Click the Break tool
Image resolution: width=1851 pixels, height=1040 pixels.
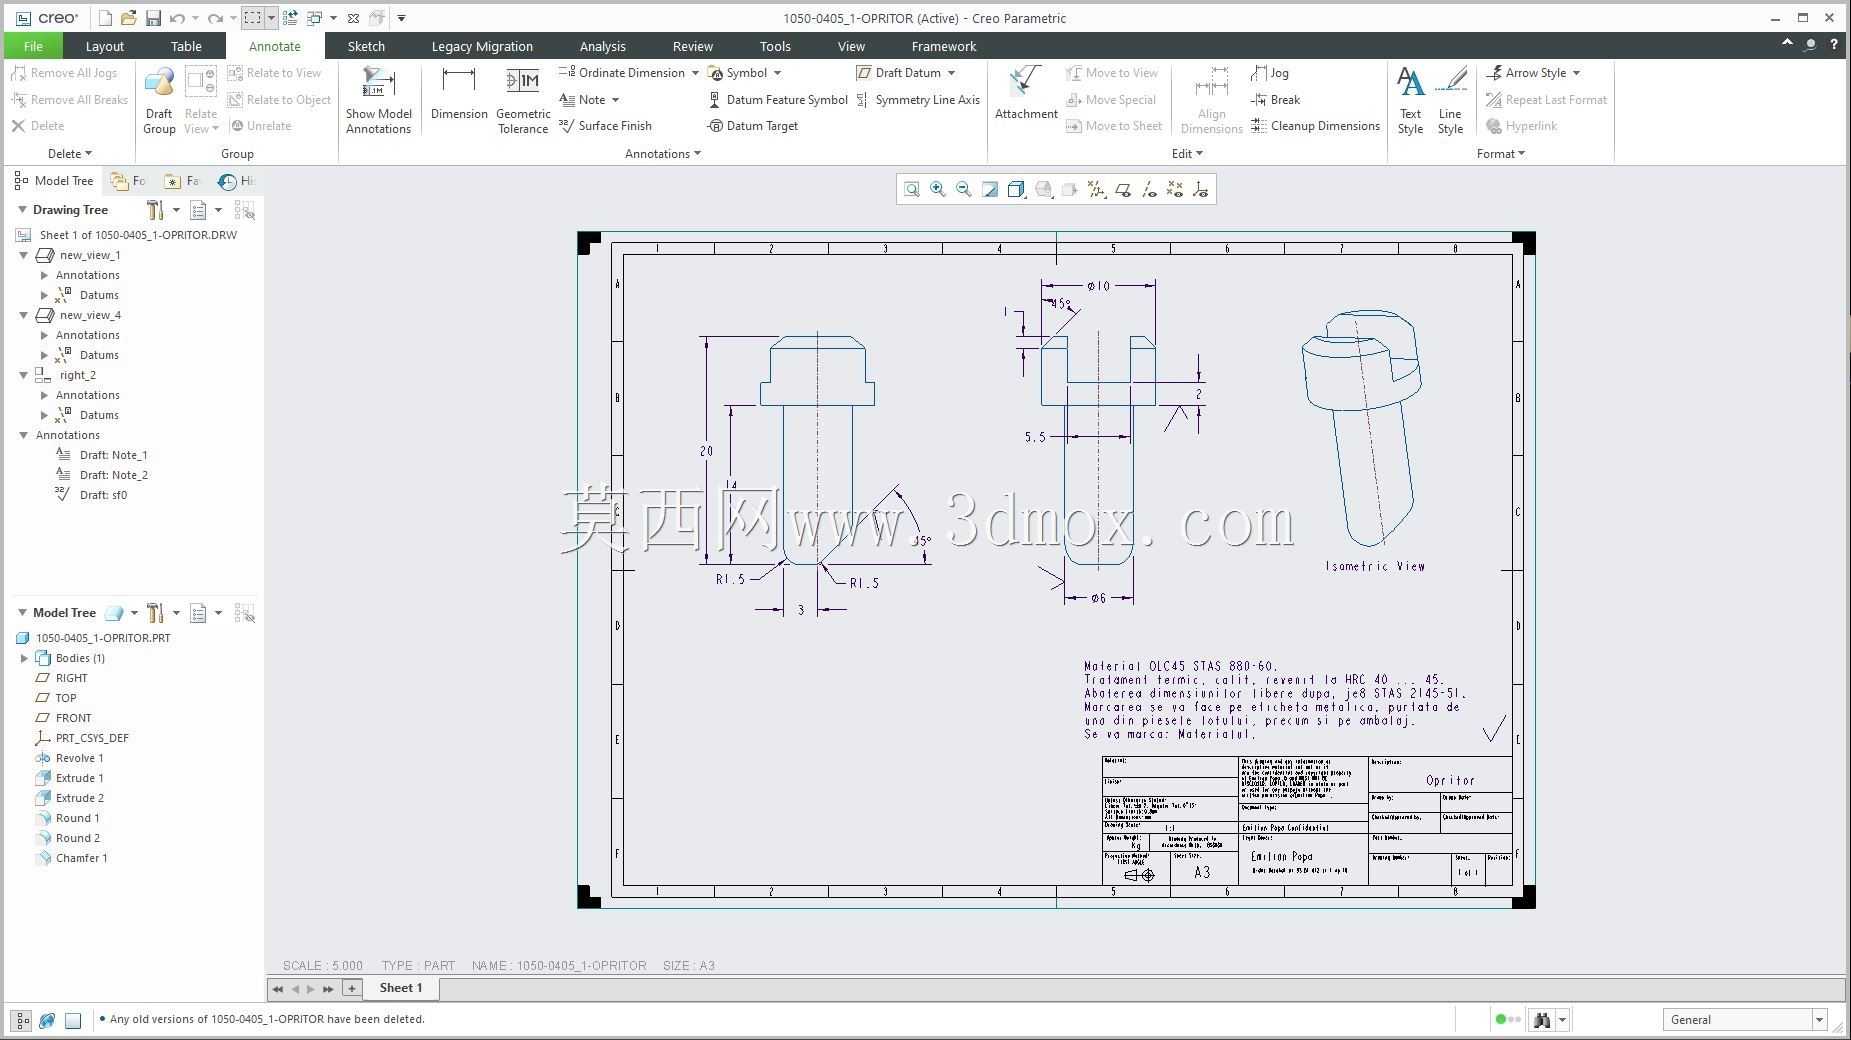coord(1275,100)
